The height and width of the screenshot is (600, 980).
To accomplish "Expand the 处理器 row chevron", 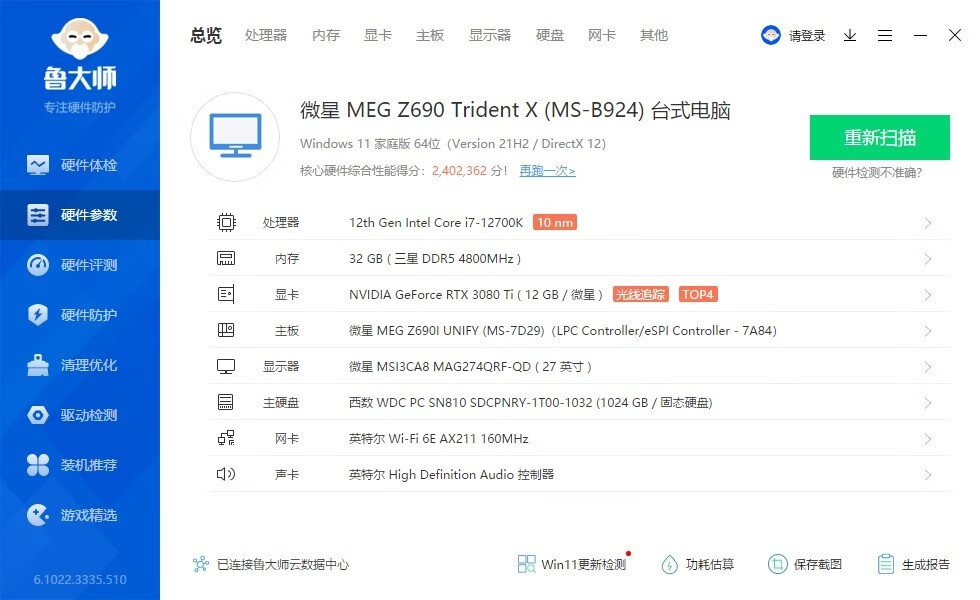I will [x=928, y=223].
